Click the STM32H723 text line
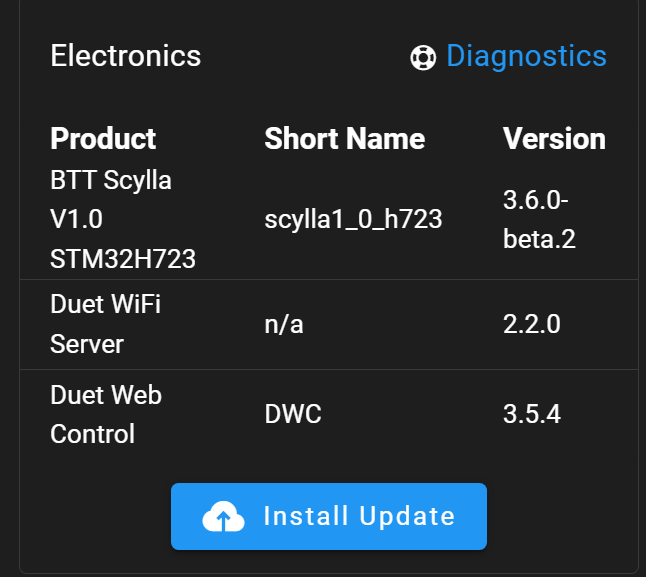Viewport: 646px width, 577px height. 123,259
